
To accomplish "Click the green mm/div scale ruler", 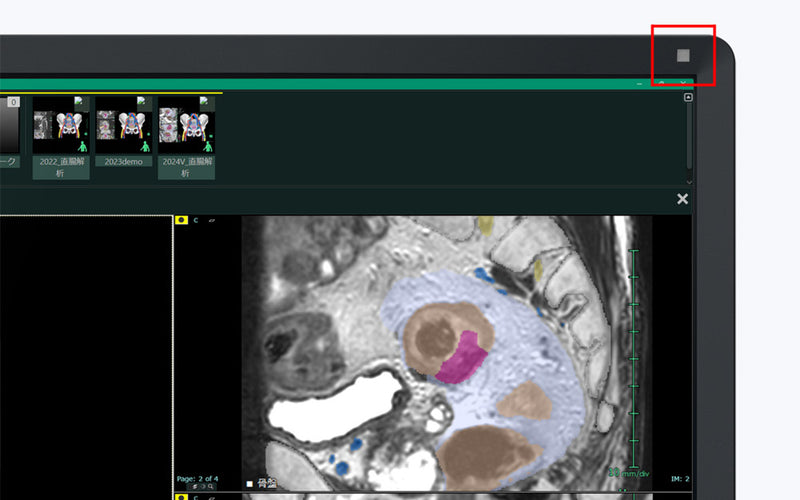I will (x=632, y=350).
